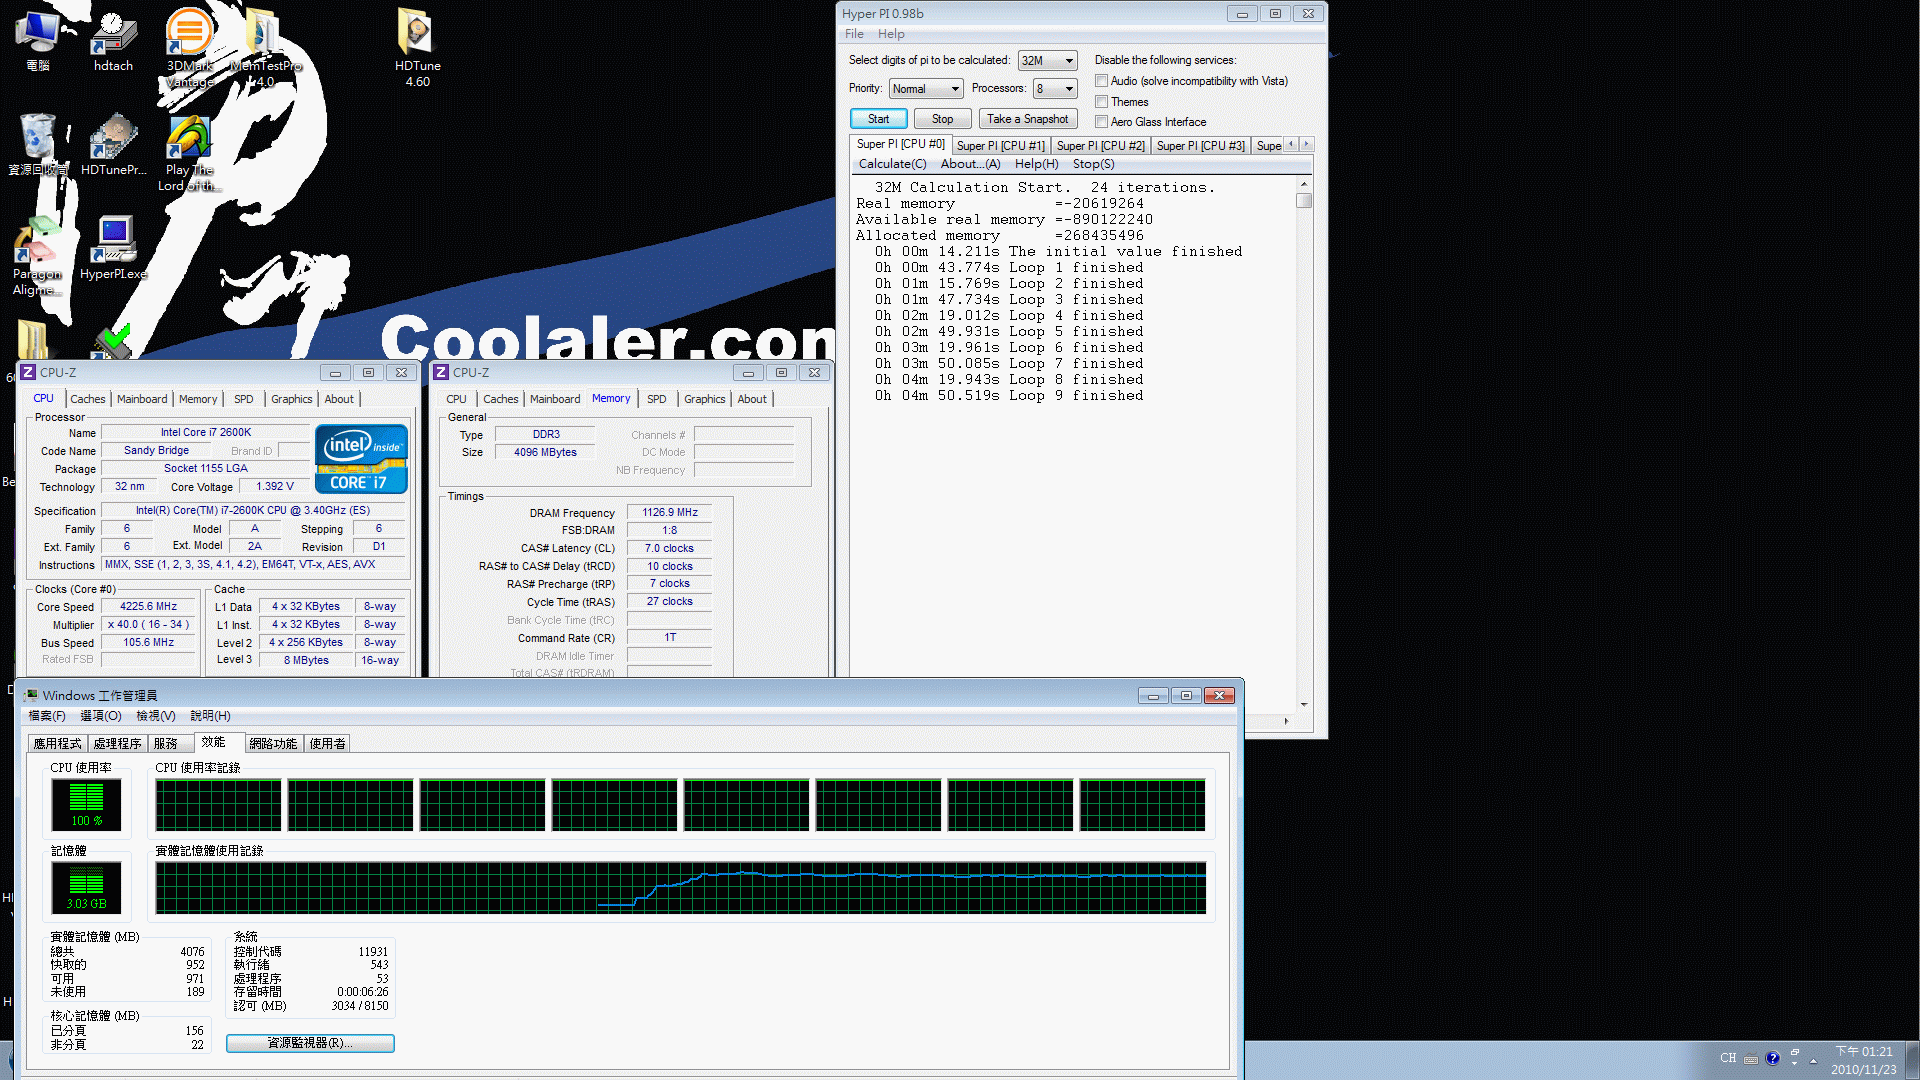Open the hdtach desktop shortcut
This screenshot has height=1080, width=1920.
coord(113,42)
